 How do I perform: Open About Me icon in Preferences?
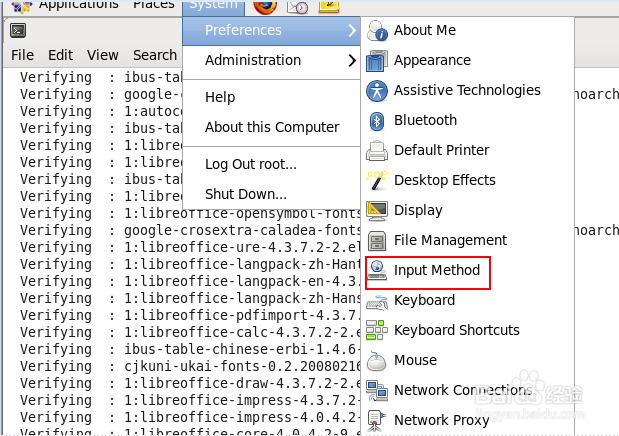tap(377, 31)
